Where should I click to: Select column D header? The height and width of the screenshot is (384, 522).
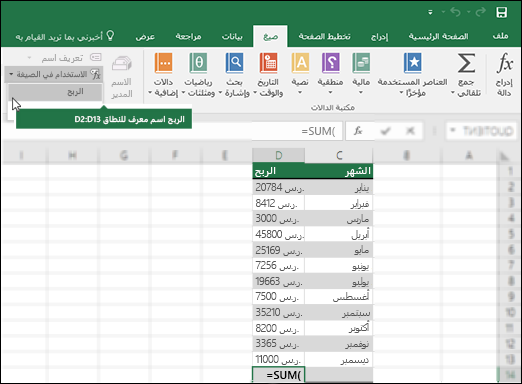point(279,155)
